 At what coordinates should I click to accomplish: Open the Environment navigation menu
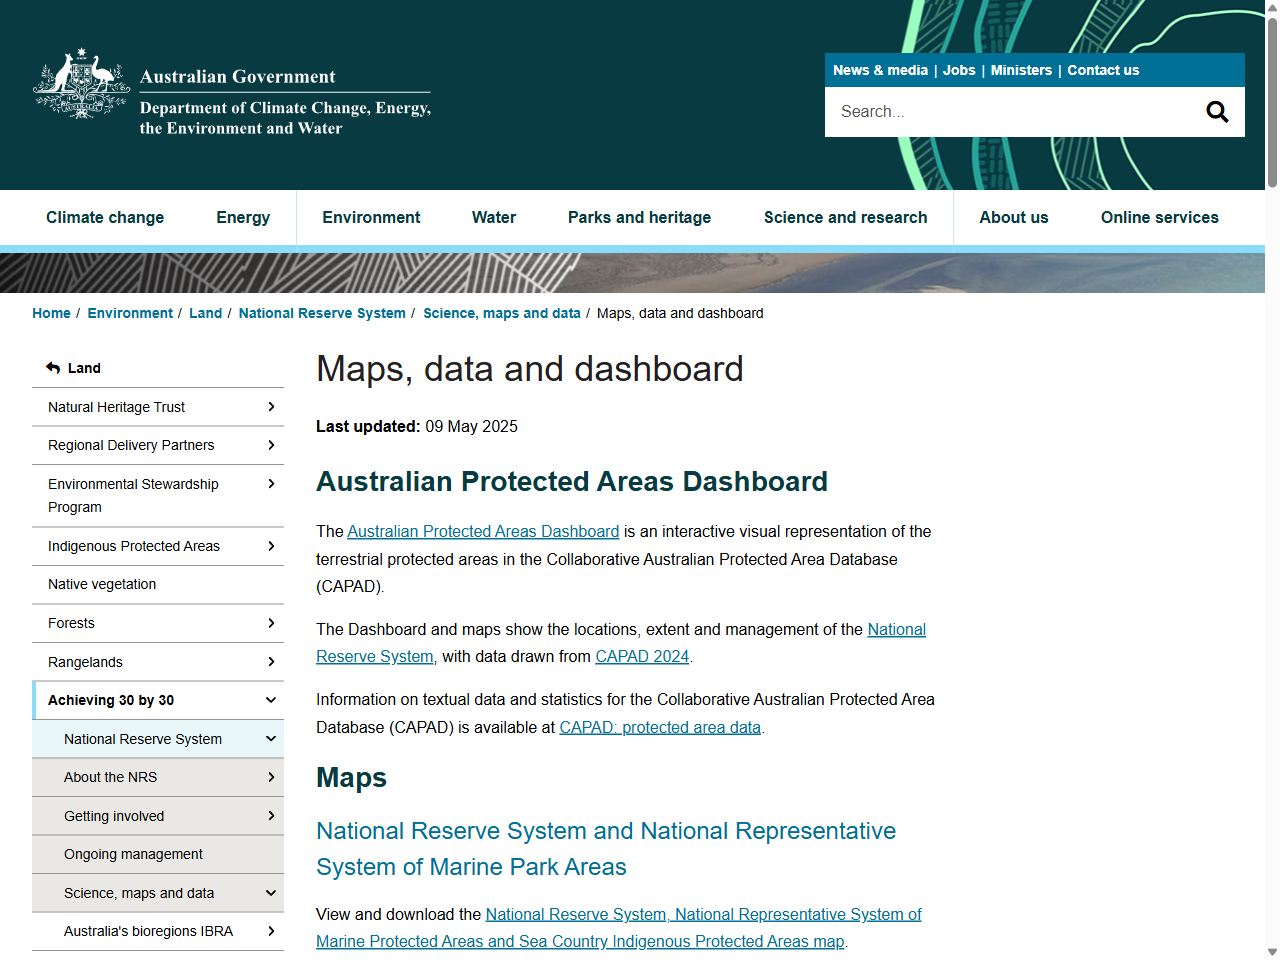(371, 217)
